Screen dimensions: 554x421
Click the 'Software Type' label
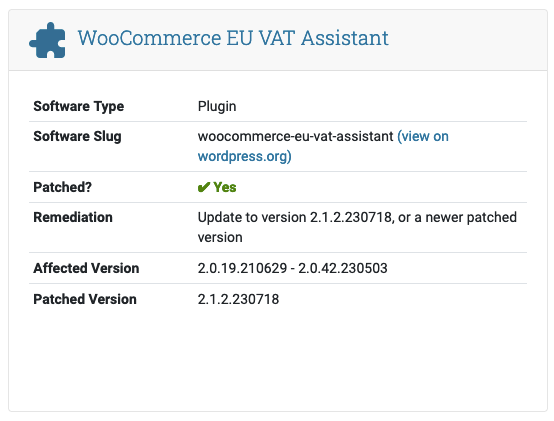click(79, 106)
